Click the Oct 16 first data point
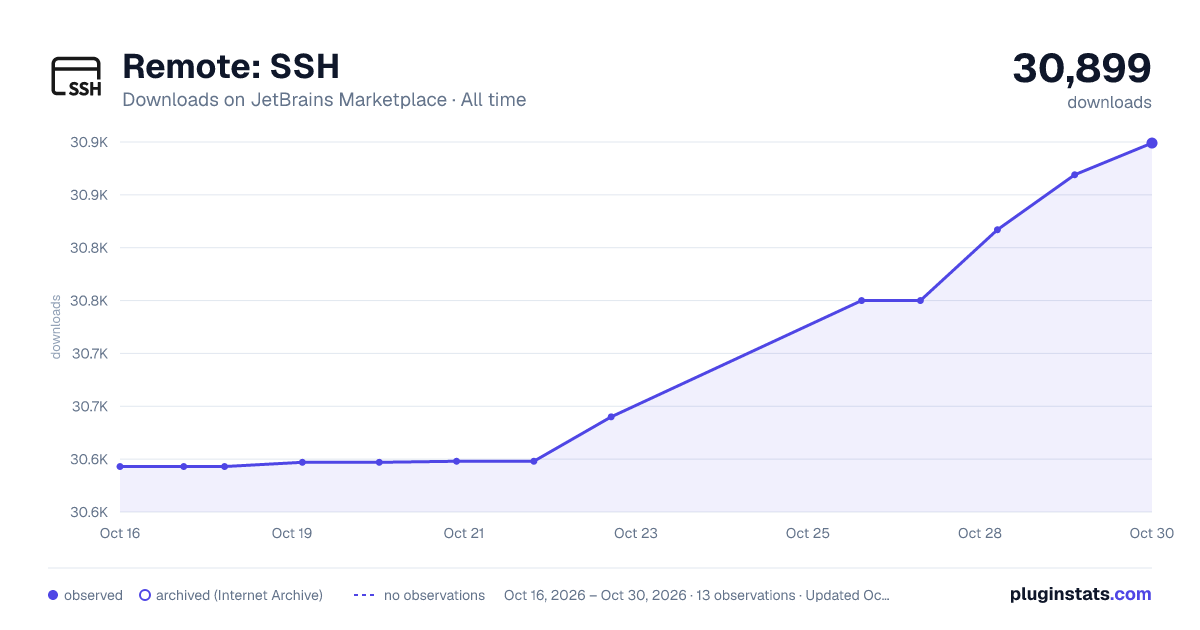 pos(120,466)
